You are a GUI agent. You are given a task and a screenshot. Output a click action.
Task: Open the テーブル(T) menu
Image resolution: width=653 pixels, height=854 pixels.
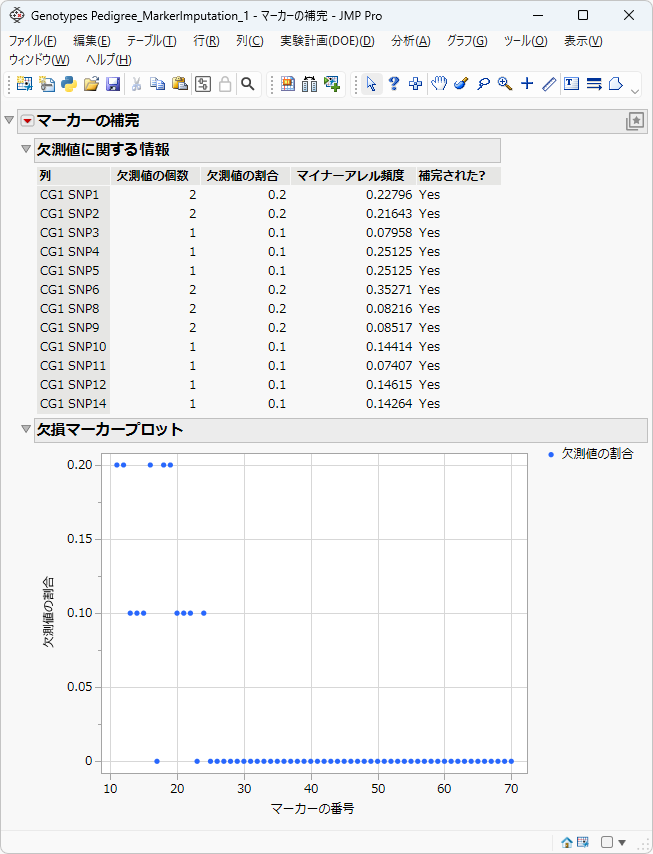click(151, 41)
